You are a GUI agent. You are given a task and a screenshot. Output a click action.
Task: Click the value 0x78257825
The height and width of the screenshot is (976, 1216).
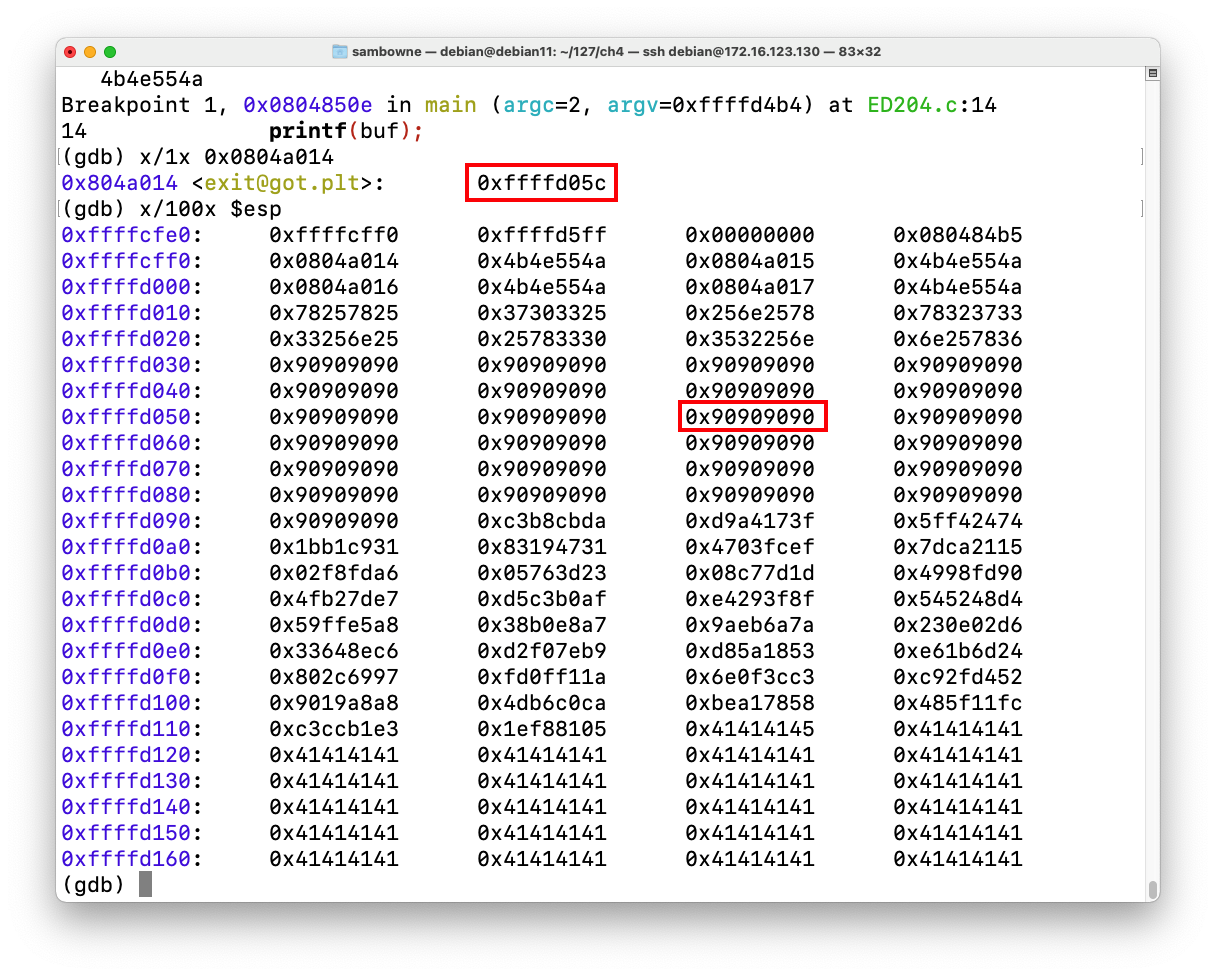334,313
